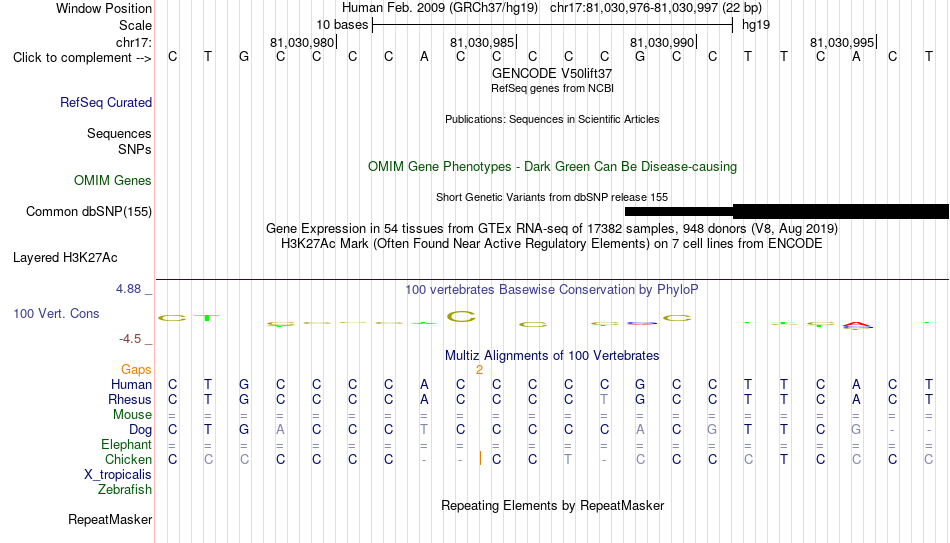Click 'Multiz Alignments of 100 Vertebrates' title

552,356
